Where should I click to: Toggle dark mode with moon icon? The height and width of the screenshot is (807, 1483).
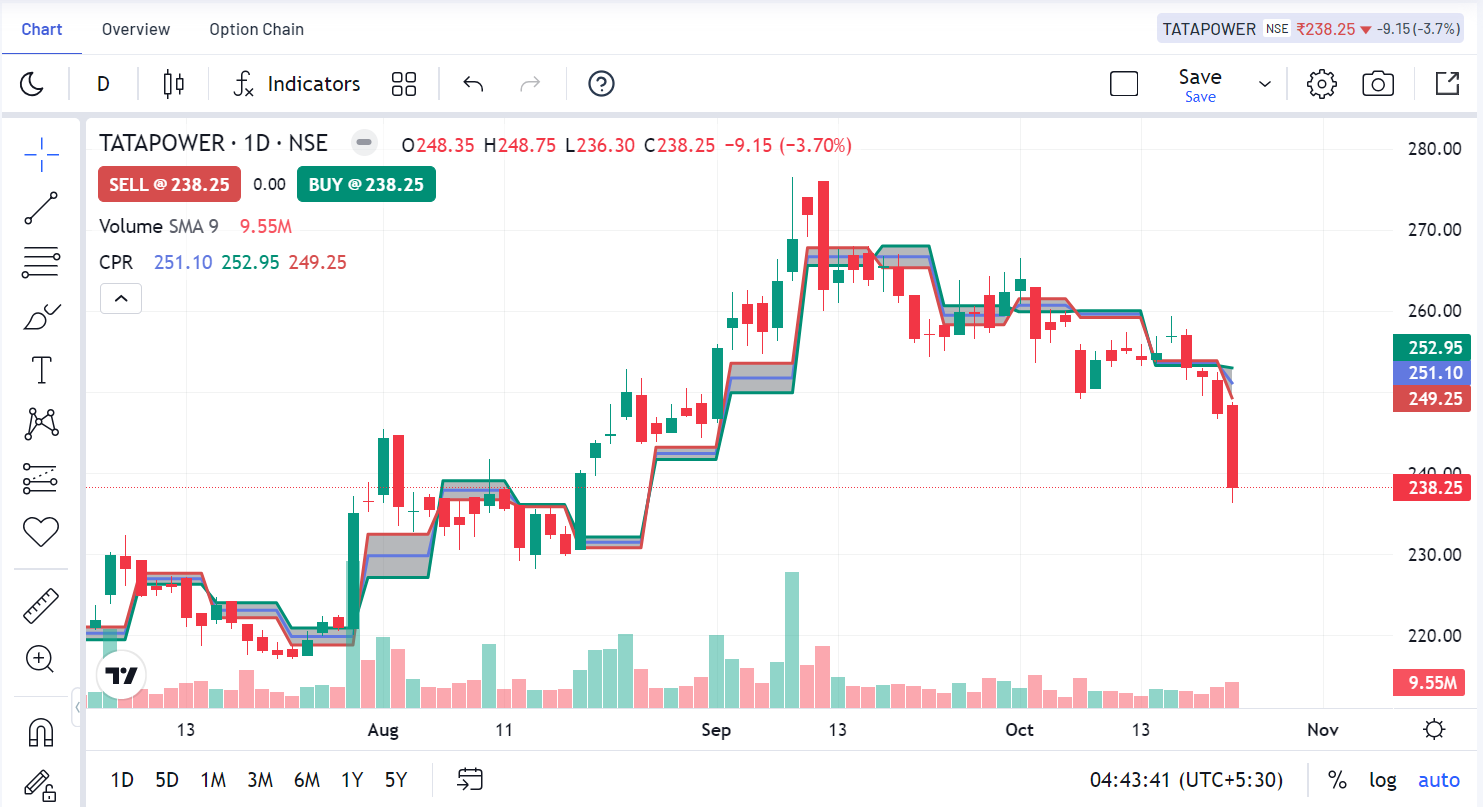(32, 84)
